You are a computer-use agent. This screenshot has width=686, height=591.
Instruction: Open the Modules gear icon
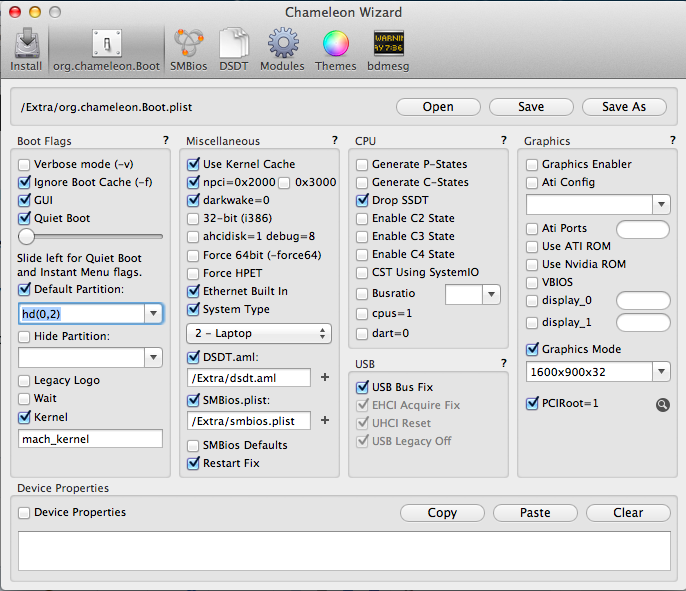click(x=282, y=49)
